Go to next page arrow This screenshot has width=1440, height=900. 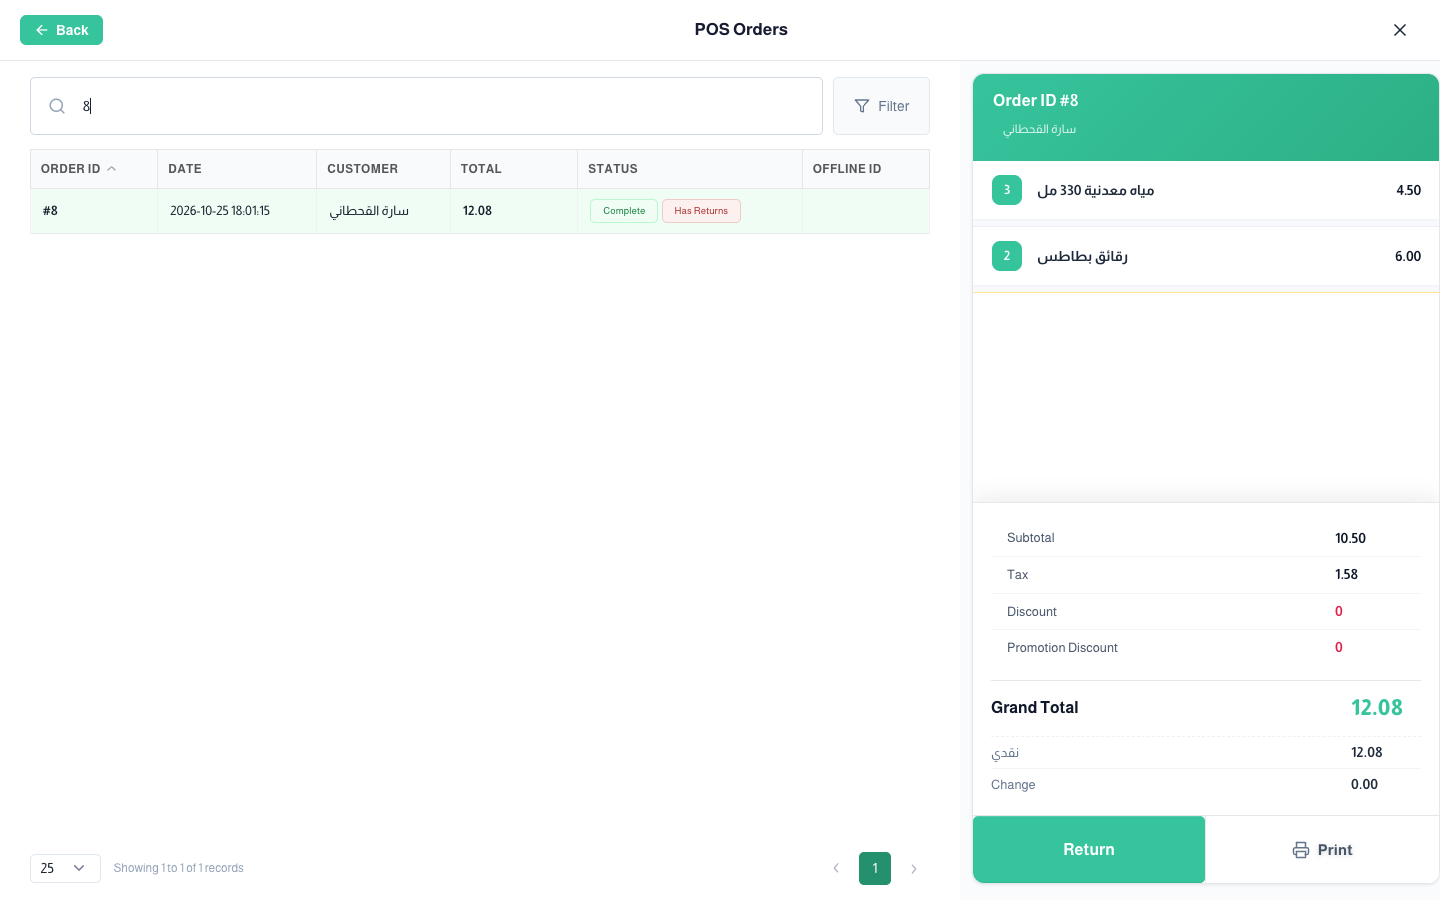click(914, 868)
